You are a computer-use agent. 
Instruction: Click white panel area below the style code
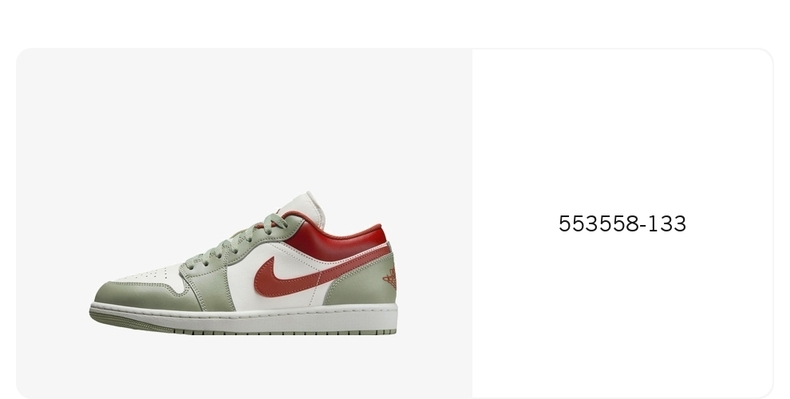(622, 315)
